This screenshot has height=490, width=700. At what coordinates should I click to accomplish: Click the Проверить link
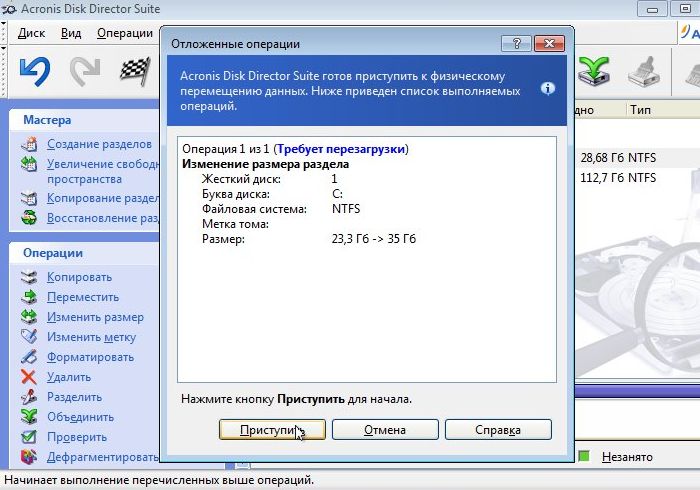[x=77, y=437]
